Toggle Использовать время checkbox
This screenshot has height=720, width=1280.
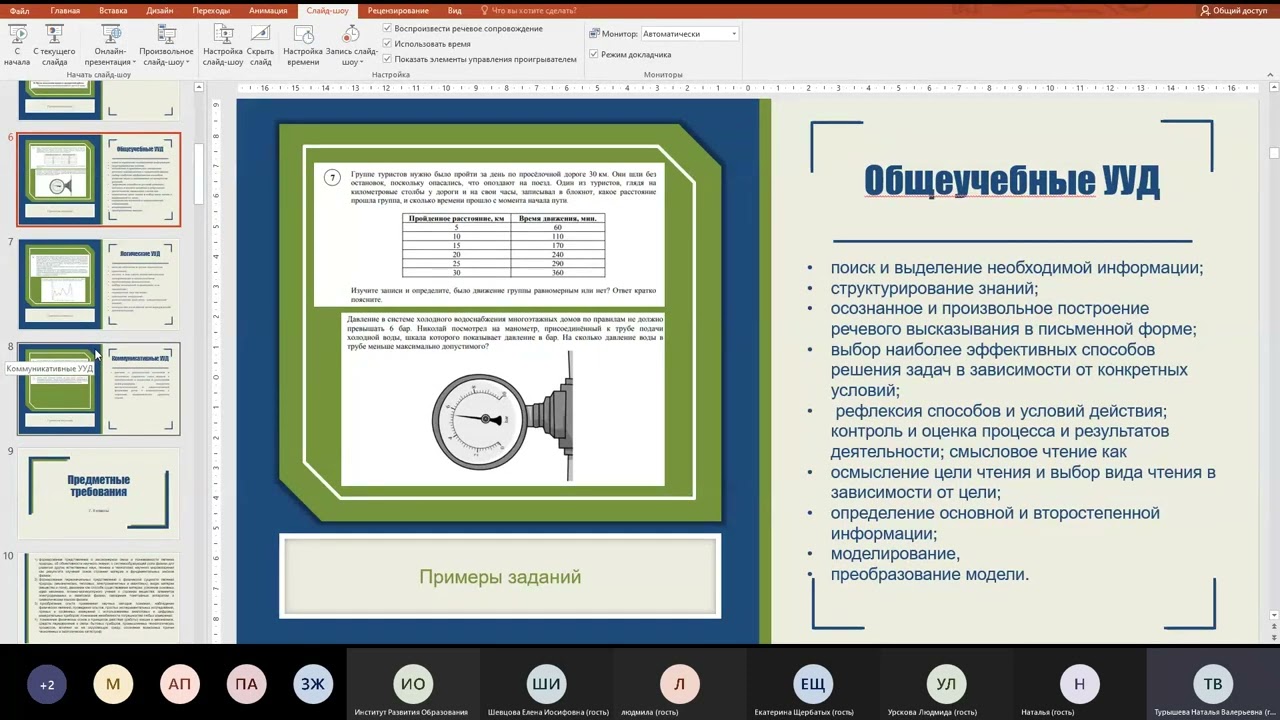[388, 44]
